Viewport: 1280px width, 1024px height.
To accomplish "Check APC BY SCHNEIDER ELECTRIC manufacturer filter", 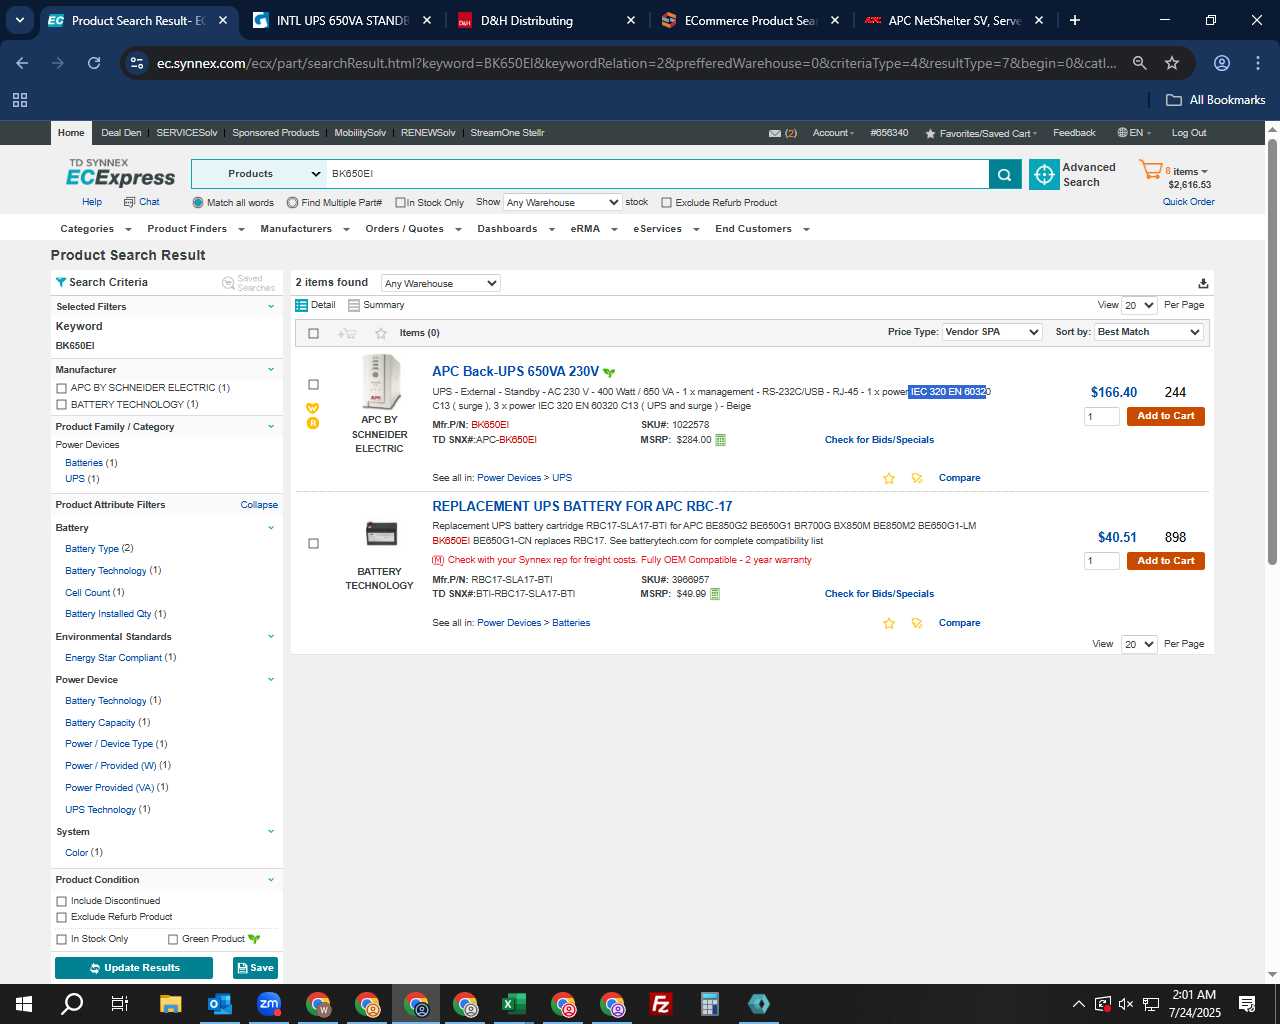I will pyautogui.click(x=62, y=388).
